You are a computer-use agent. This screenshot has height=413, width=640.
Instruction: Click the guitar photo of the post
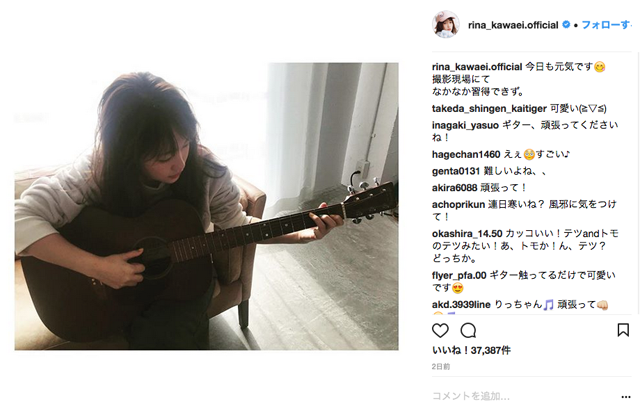pos(207,206)
